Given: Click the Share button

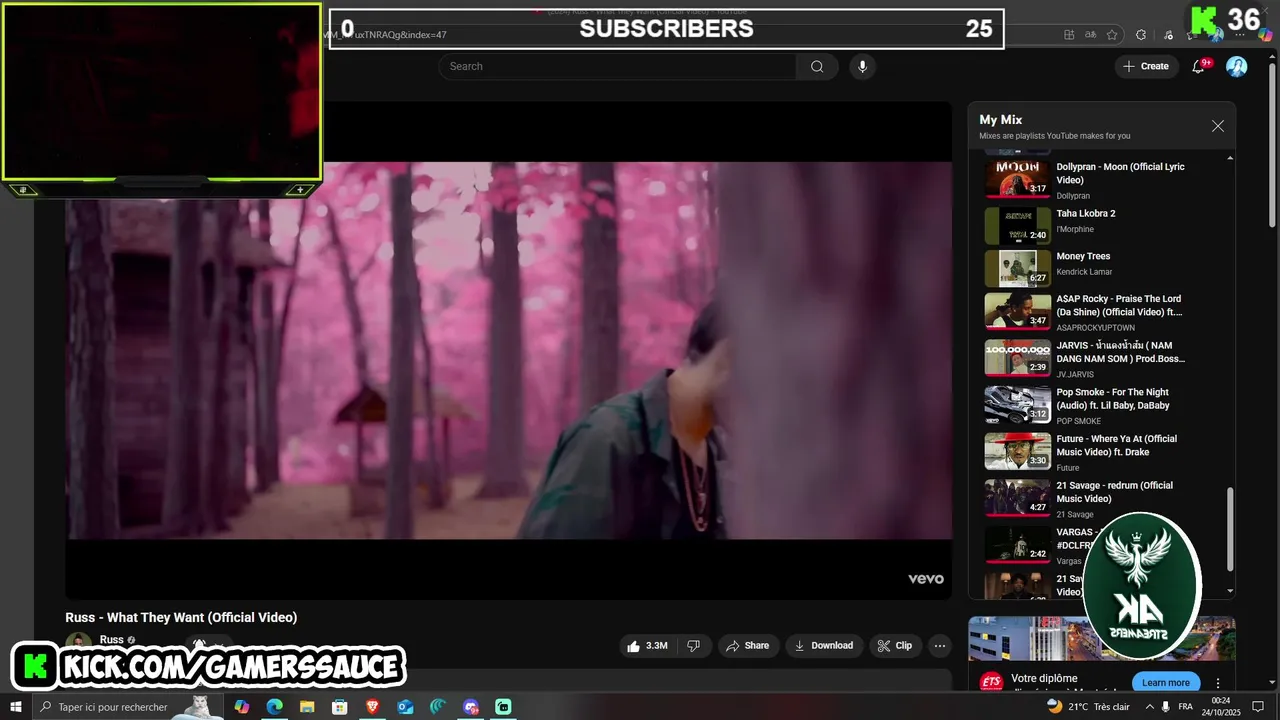Looking at the screenshot, I should click(747, 646).
